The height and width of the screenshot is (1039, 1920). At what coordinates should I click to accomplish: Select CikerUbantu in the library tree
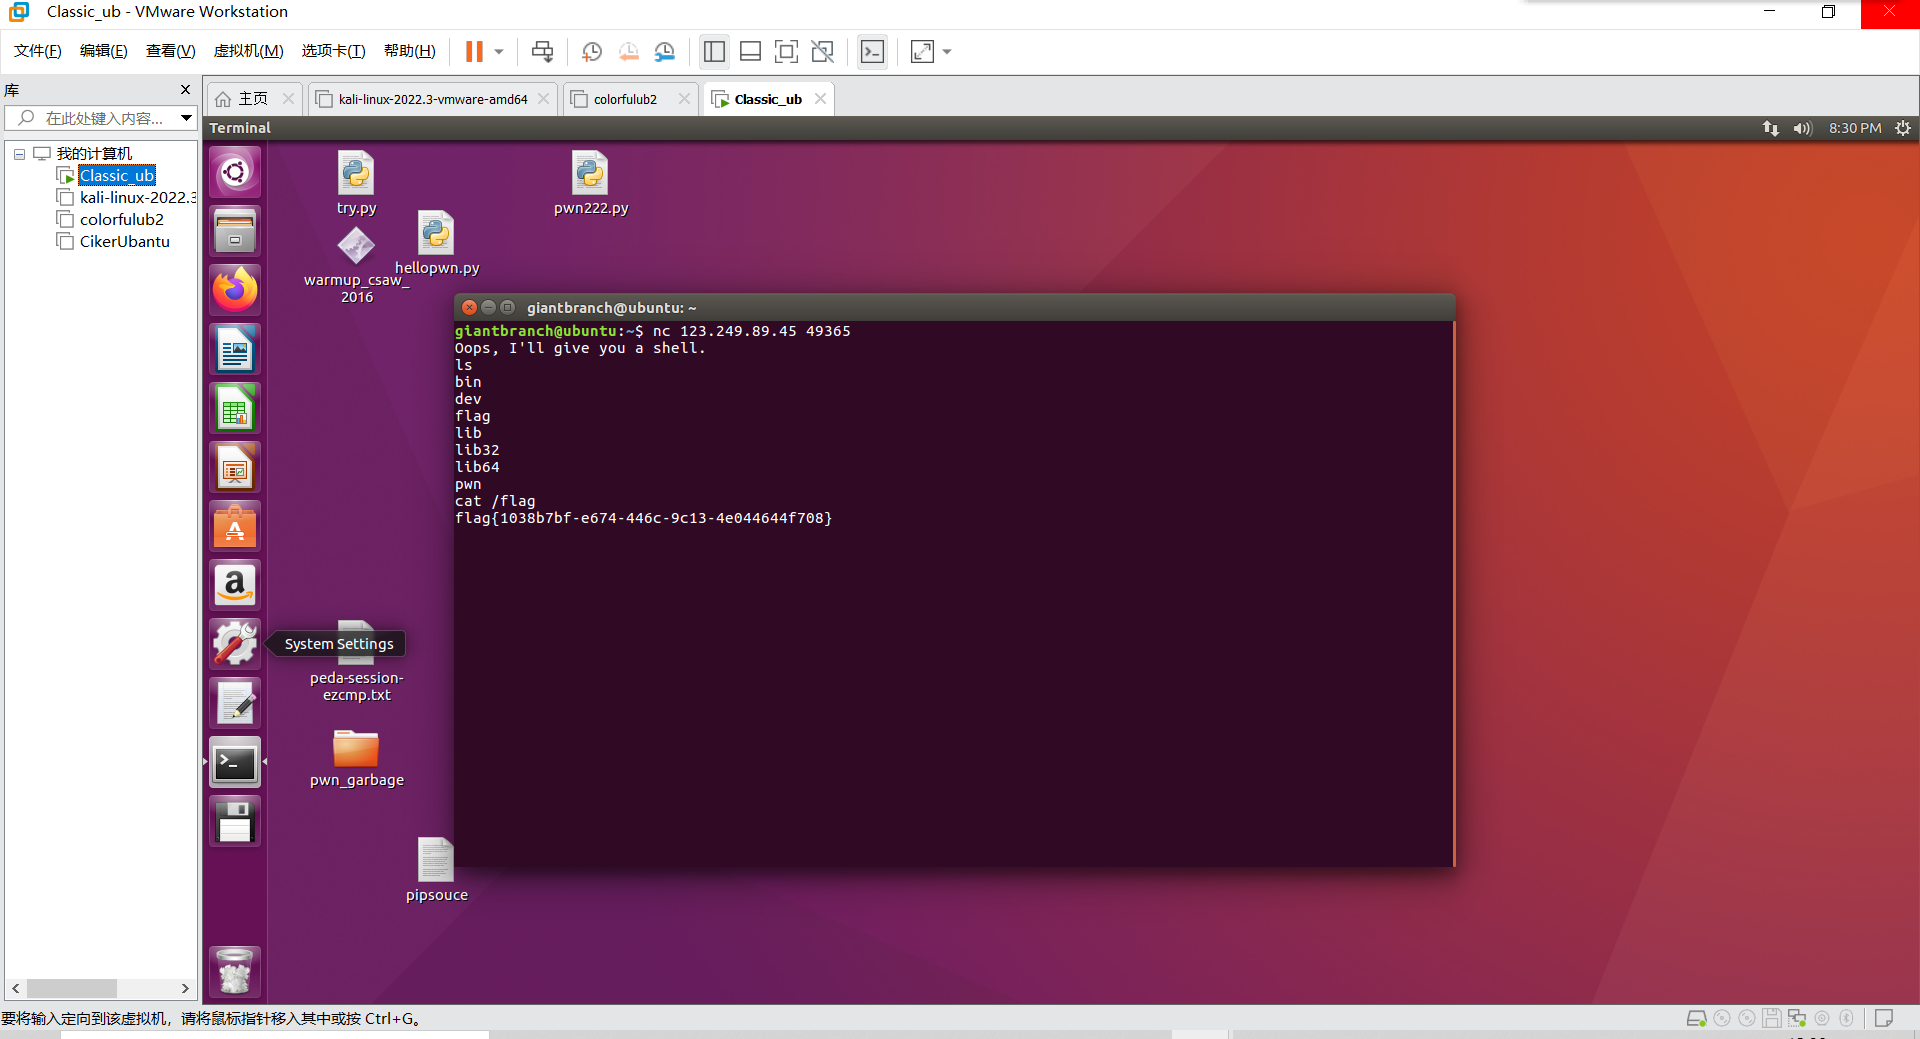click(x=124, y=241)
